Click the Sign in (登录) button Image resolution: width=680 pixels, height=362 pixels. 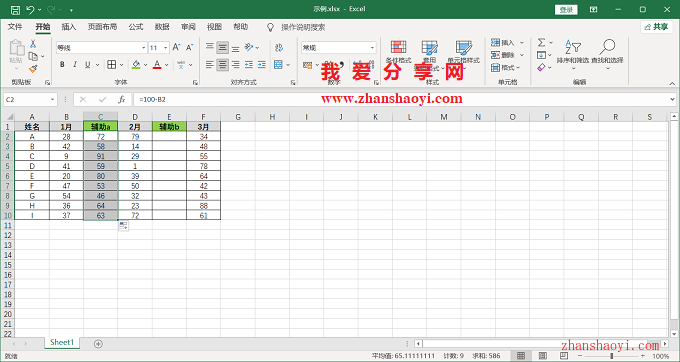(566, 10)
